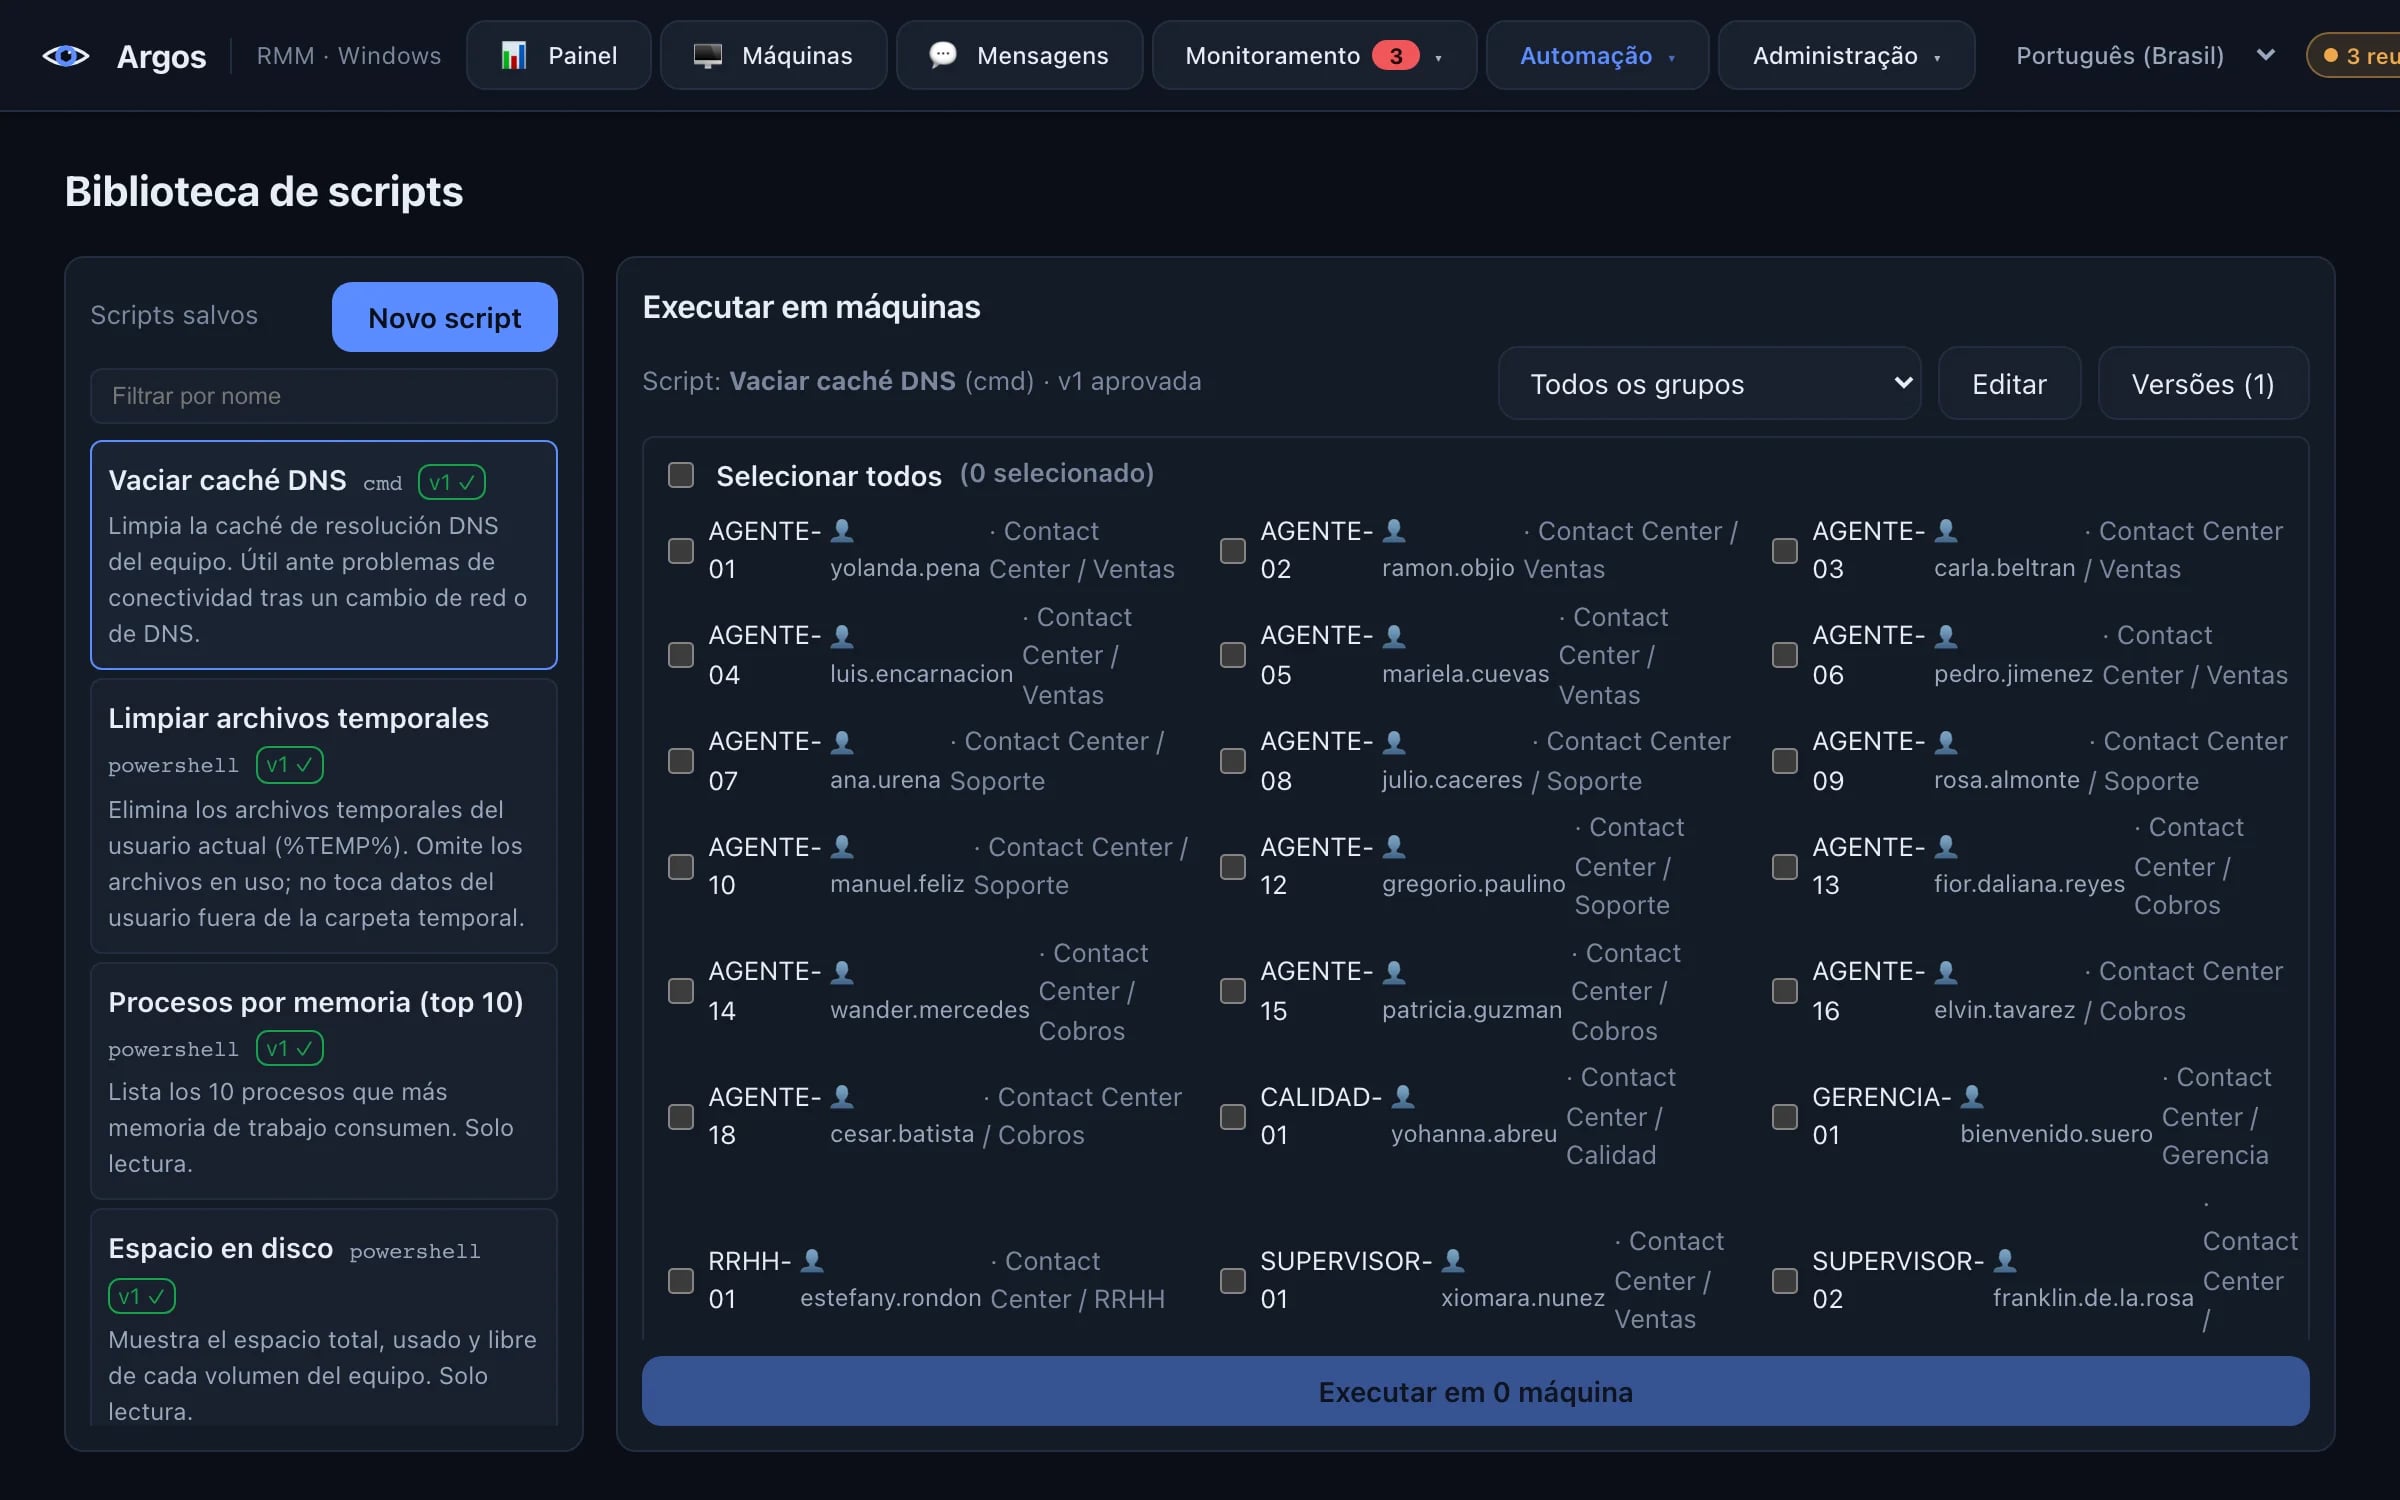Switch to the Mensagens tab

click(1019, 56)
